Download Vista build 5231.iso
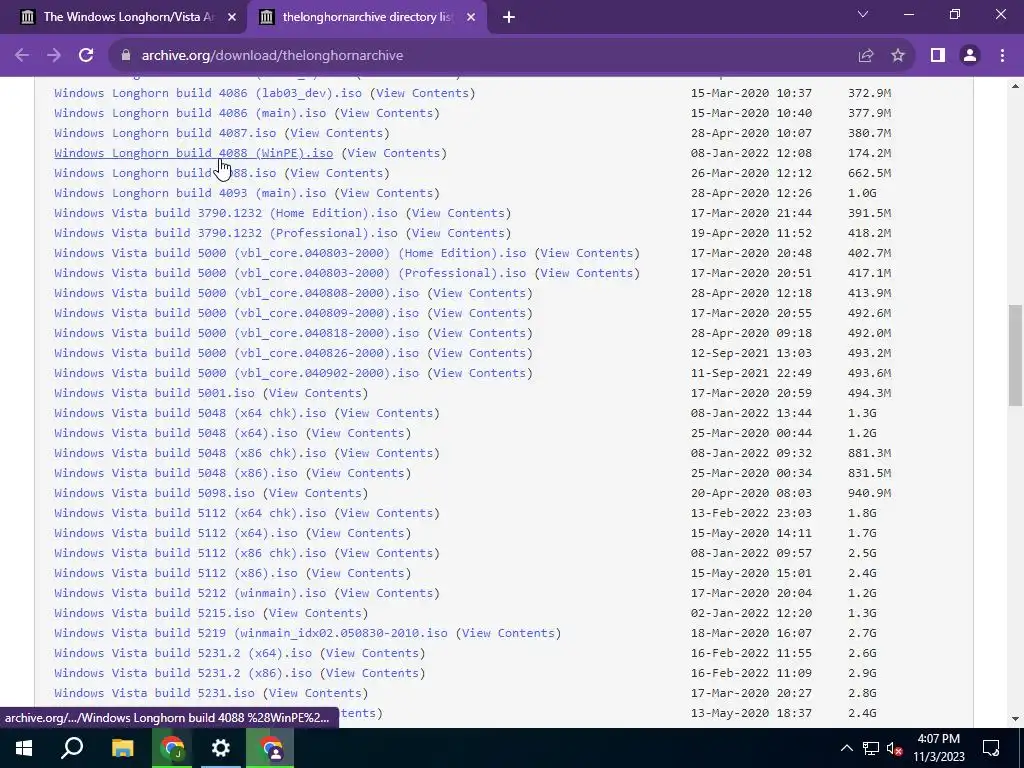Viewport: 1024px width, 768px height. 154,693
